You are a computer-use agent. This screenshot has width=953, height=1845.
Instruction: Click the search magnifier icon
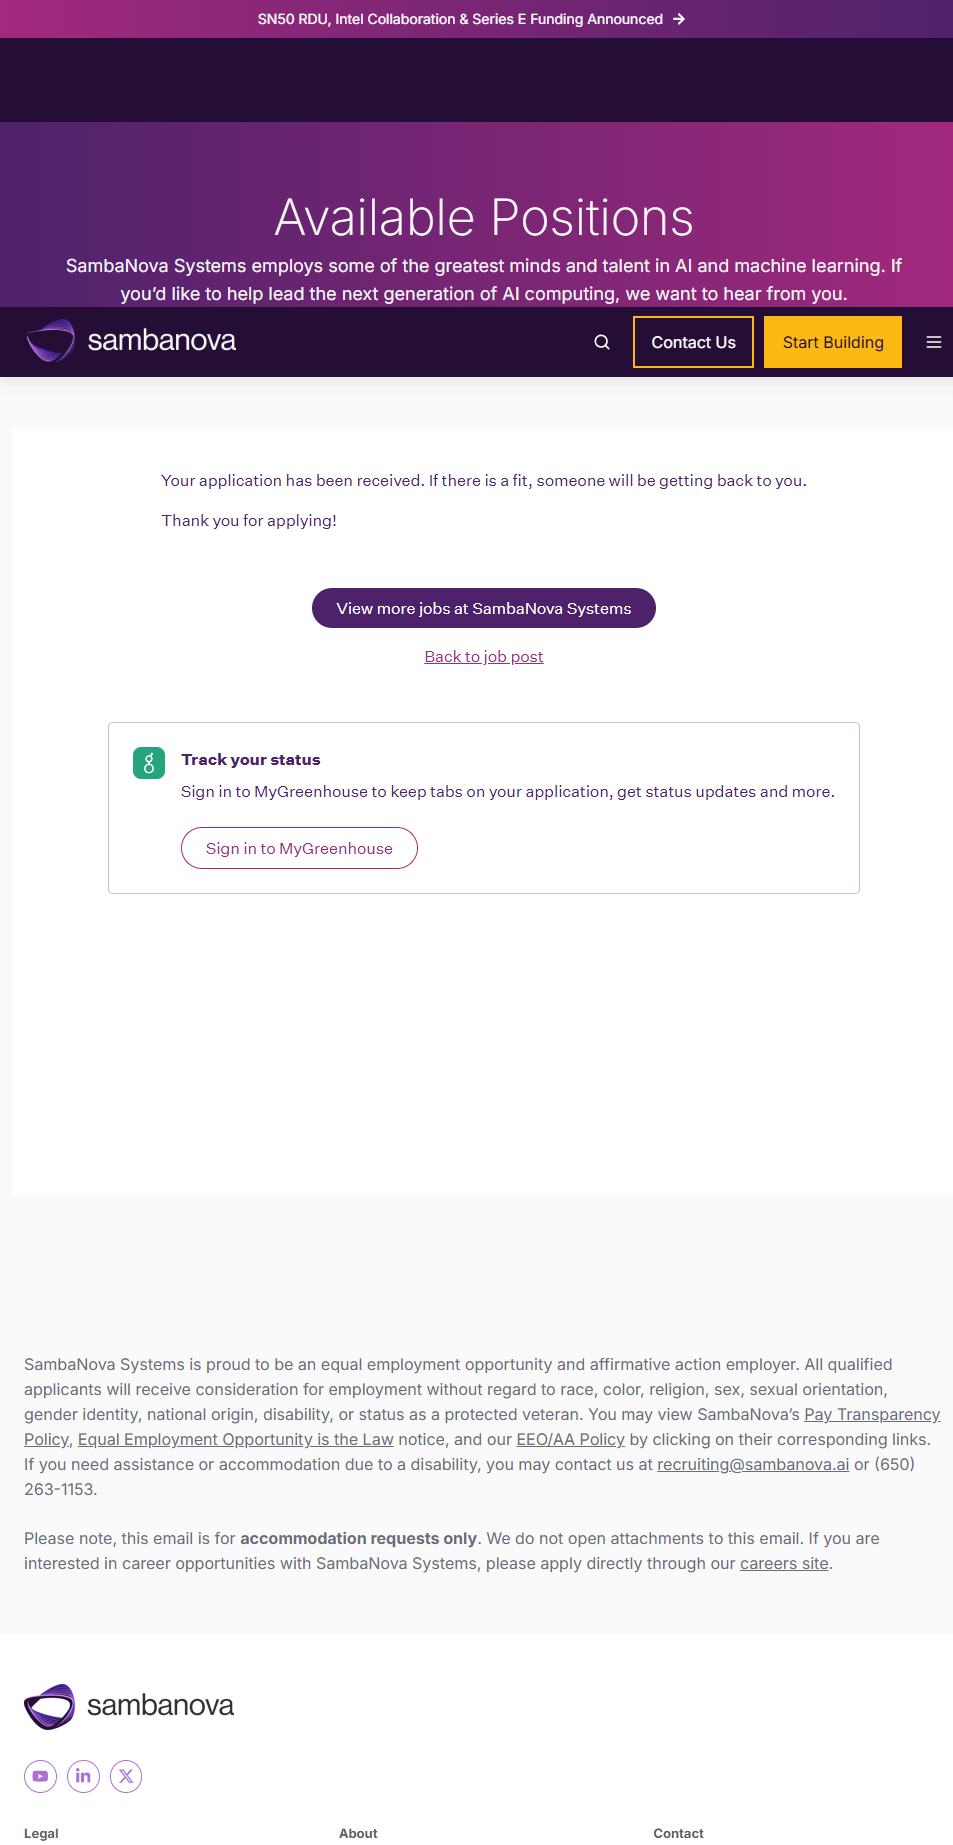click(602, 342)
